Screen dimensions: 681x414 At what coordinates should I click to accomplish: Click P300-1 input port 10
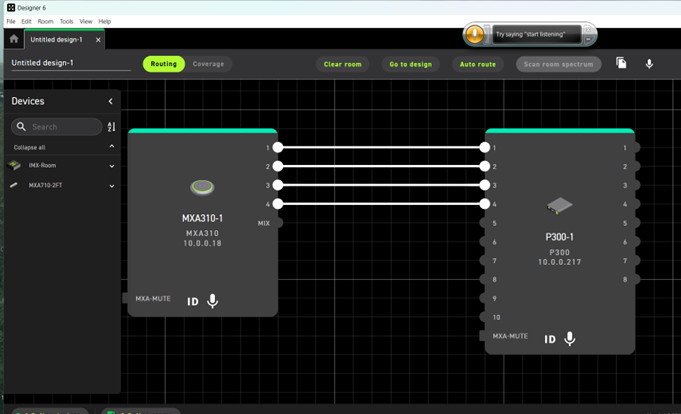pos(484,317)
